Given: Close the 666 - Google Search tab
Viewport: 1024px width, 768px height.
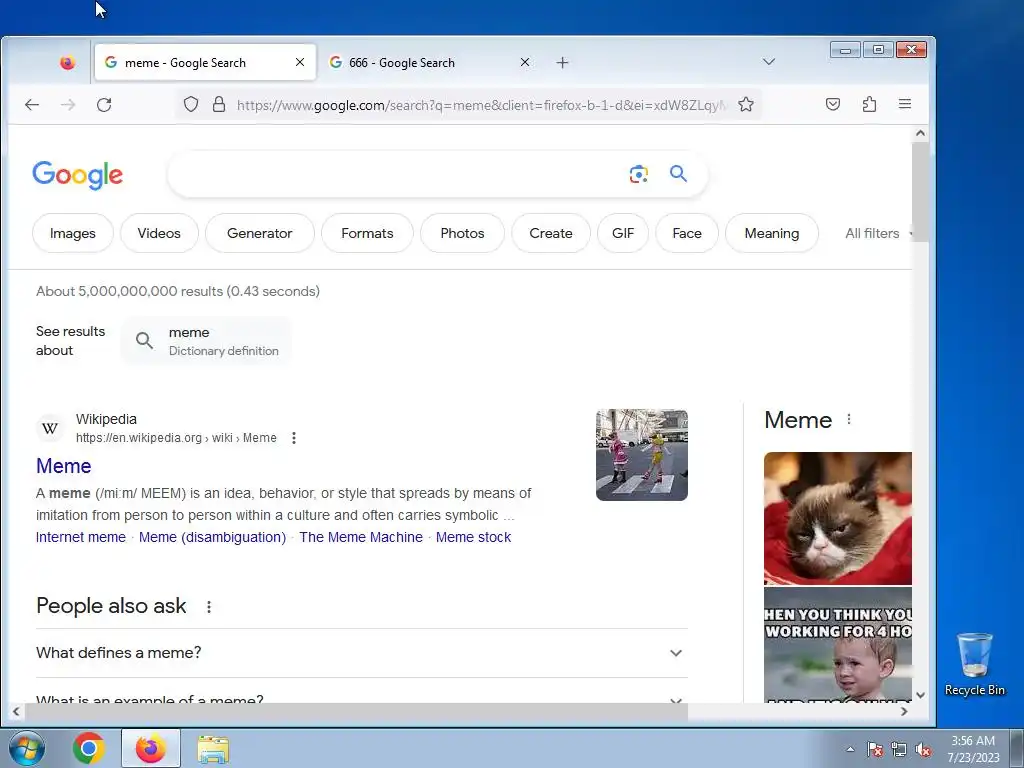Looking at the screenshot, I should pyautogui.click(x=525, y=62).
